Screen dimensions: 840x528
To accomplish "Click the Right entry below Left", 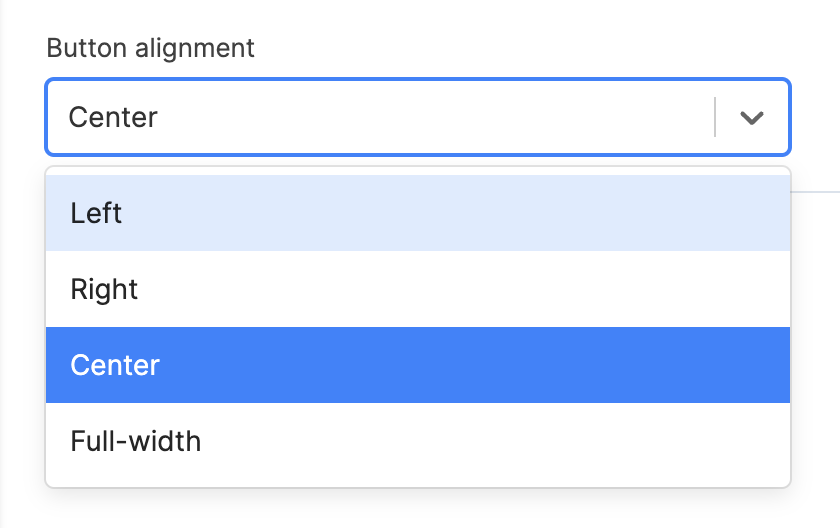I will coord(418,290).
